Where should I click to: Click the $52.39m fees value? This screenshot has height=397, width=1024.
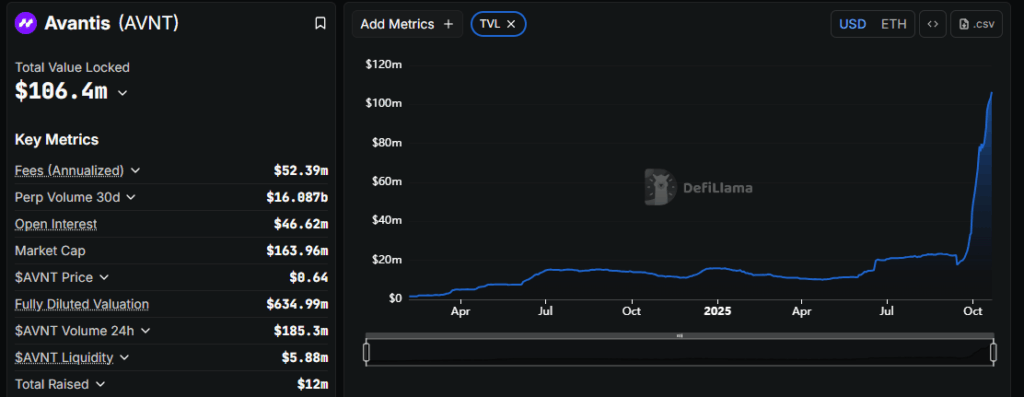[301, 170]
